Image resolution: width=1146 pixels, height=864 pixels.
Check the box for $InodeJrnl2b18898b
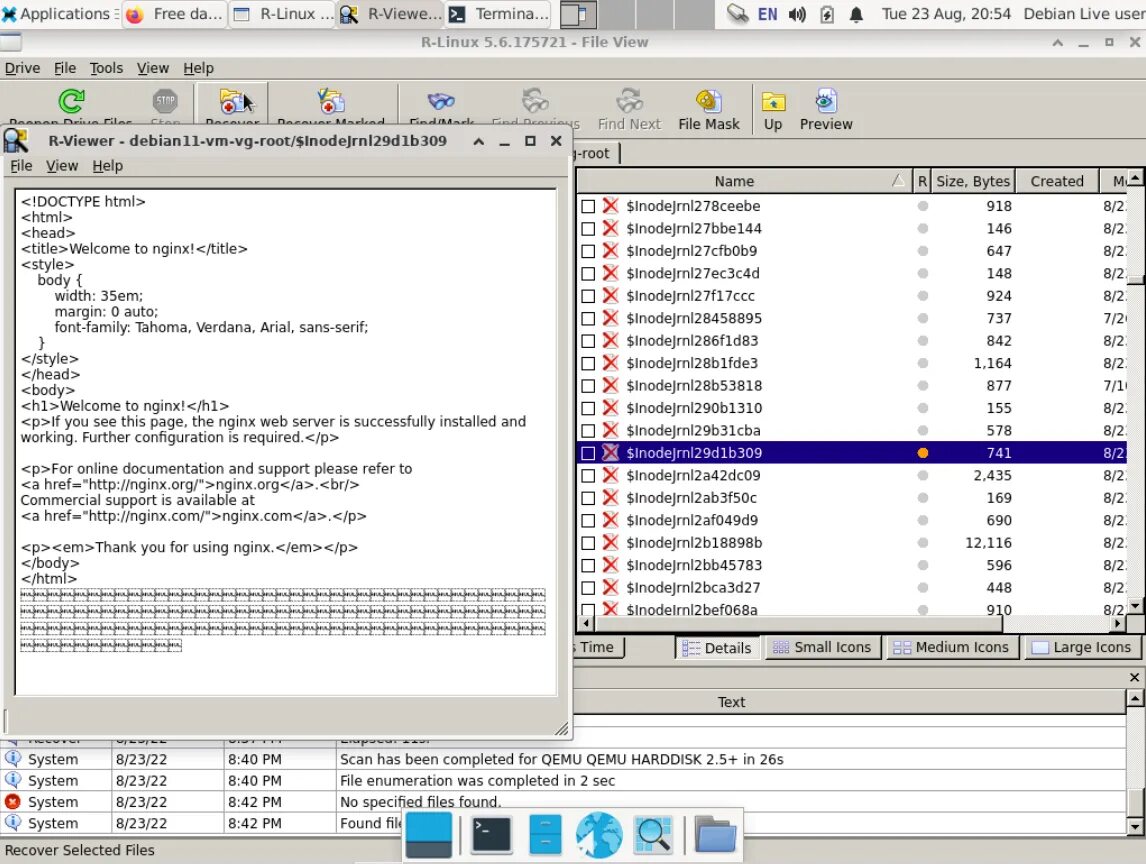click(588, 543)
